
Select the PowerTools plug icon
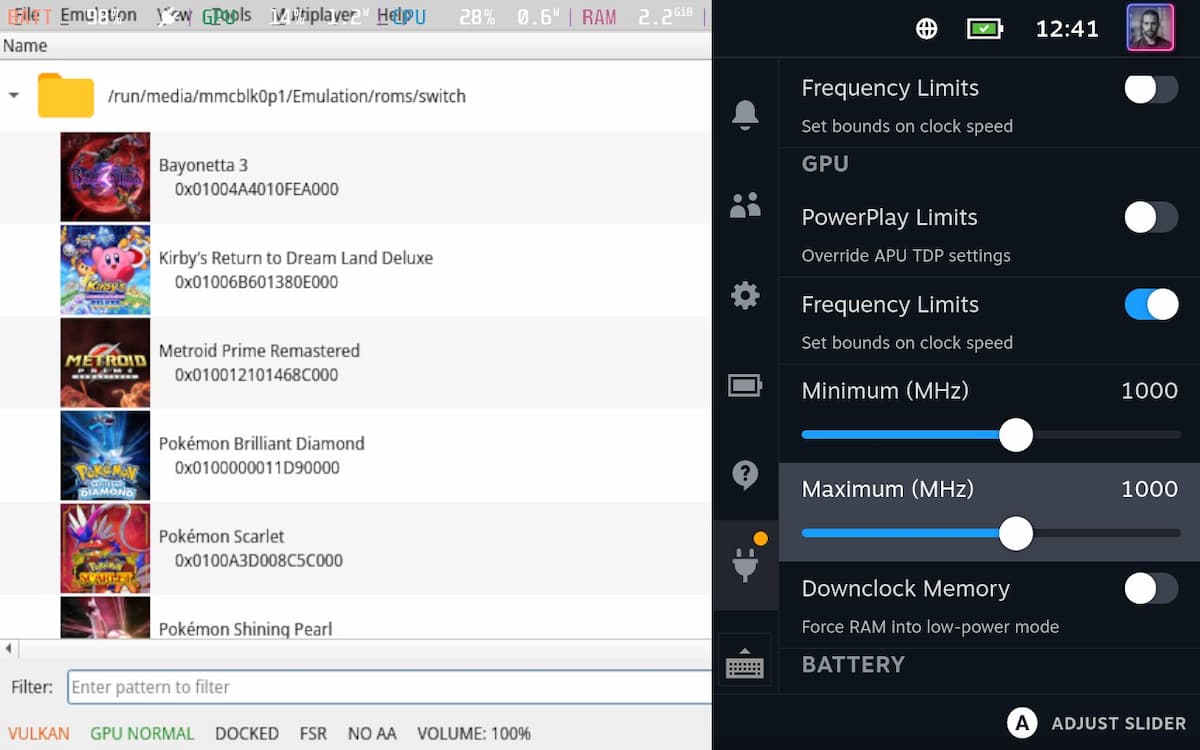(x=745, y=565)
